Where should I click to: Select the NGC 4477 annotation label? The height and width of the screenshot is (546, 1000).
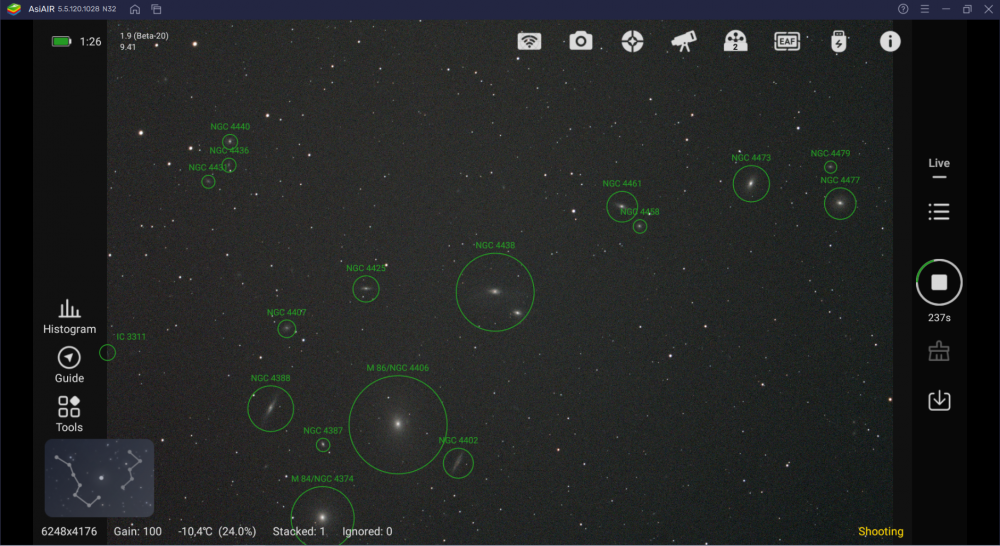click(840, 181)
